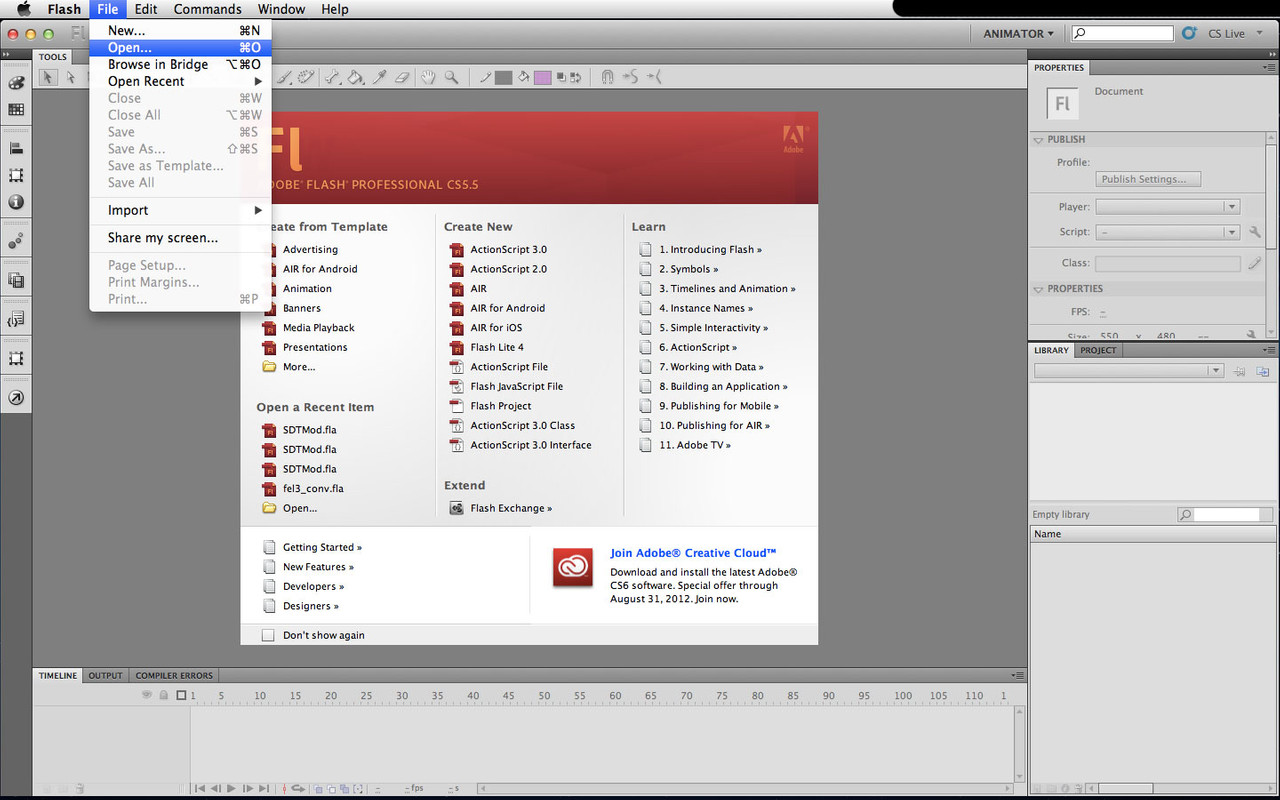Click the Publish Settings... button

tap(1148, 179)
